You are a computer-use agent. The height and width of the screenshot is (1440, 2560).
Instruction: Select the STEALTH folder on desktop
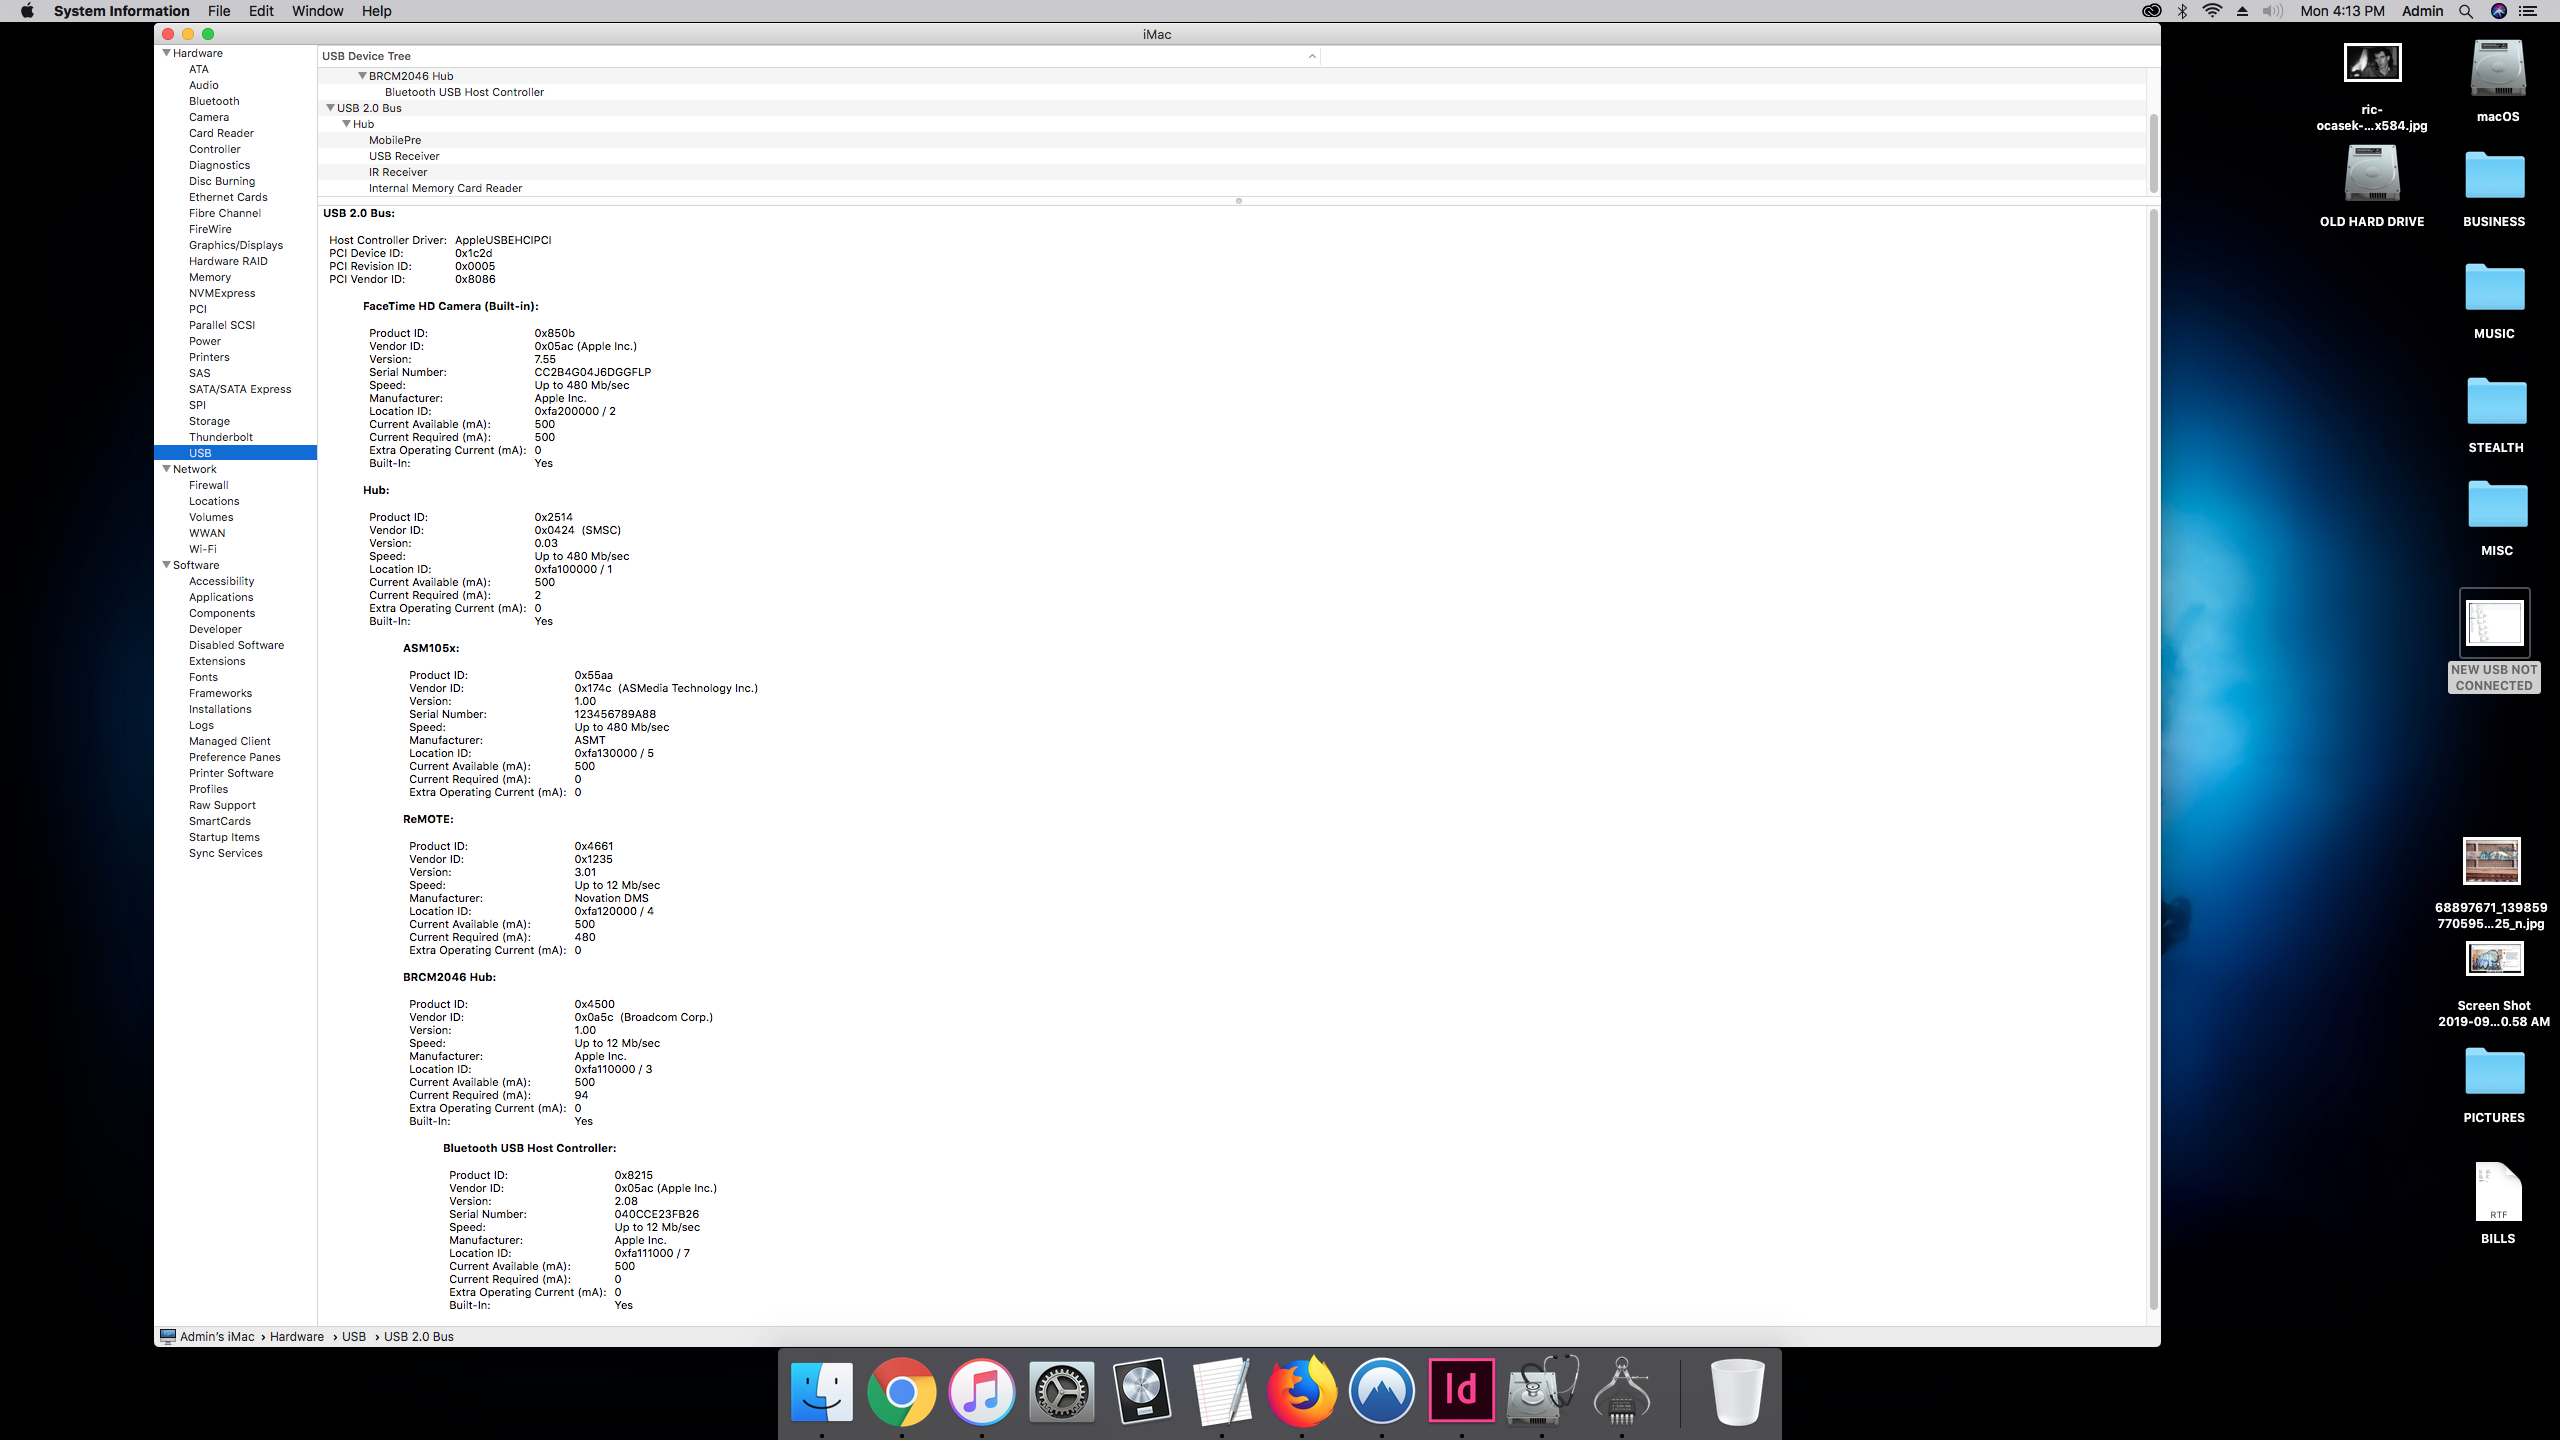point(2496,402)
